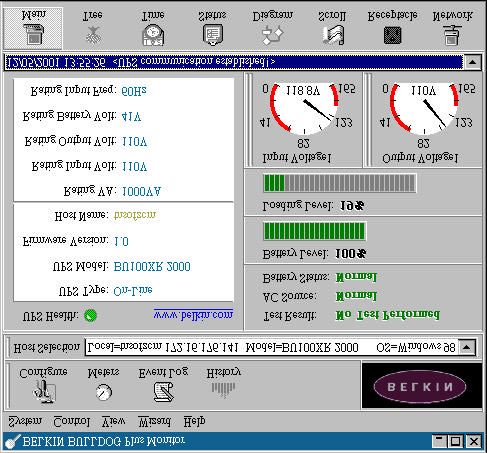This screenshot has height=453, width=487.
Task: Open the Scroll view icon
Action: [333, 35]
